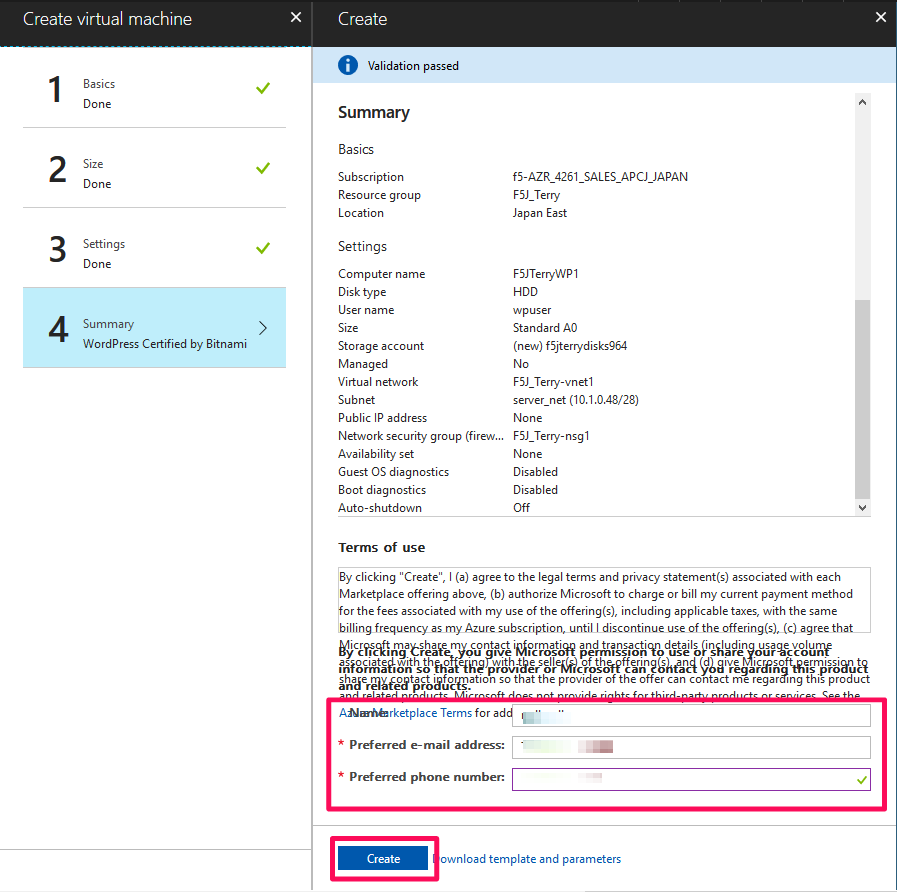Screen dimensions: 897x892
Task: Click the summary scrollbar down arrow
Action: coord(863,508)
